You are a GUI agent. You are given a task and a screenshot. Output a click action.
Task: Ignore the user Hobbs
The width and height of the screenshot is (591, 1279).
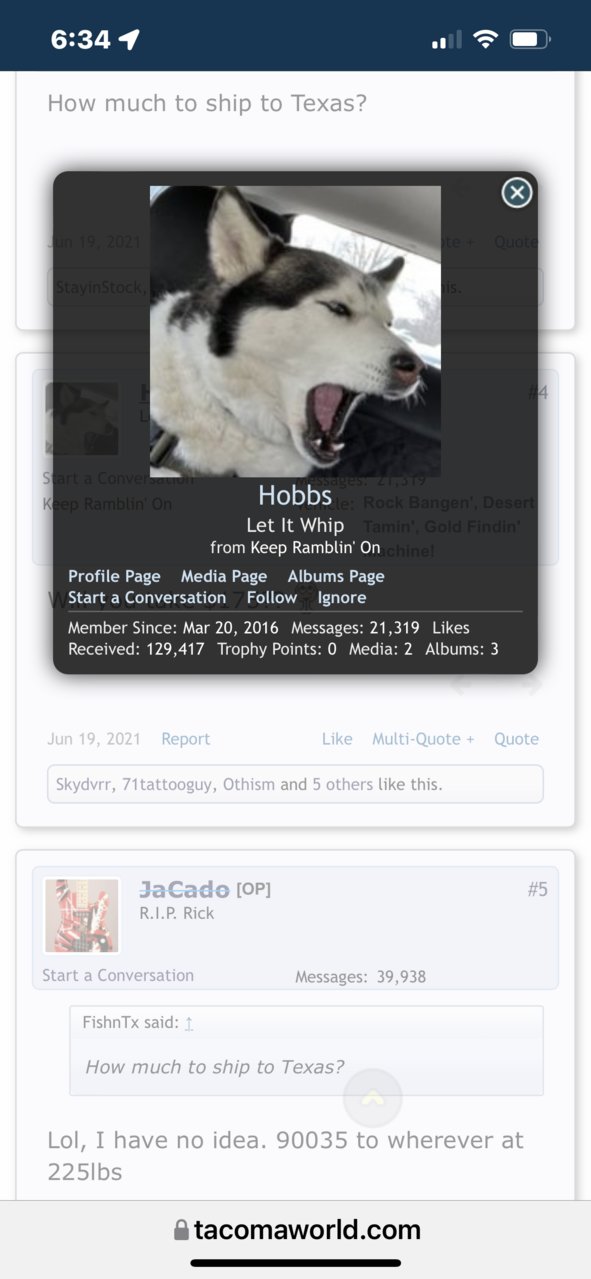[342, 598]
